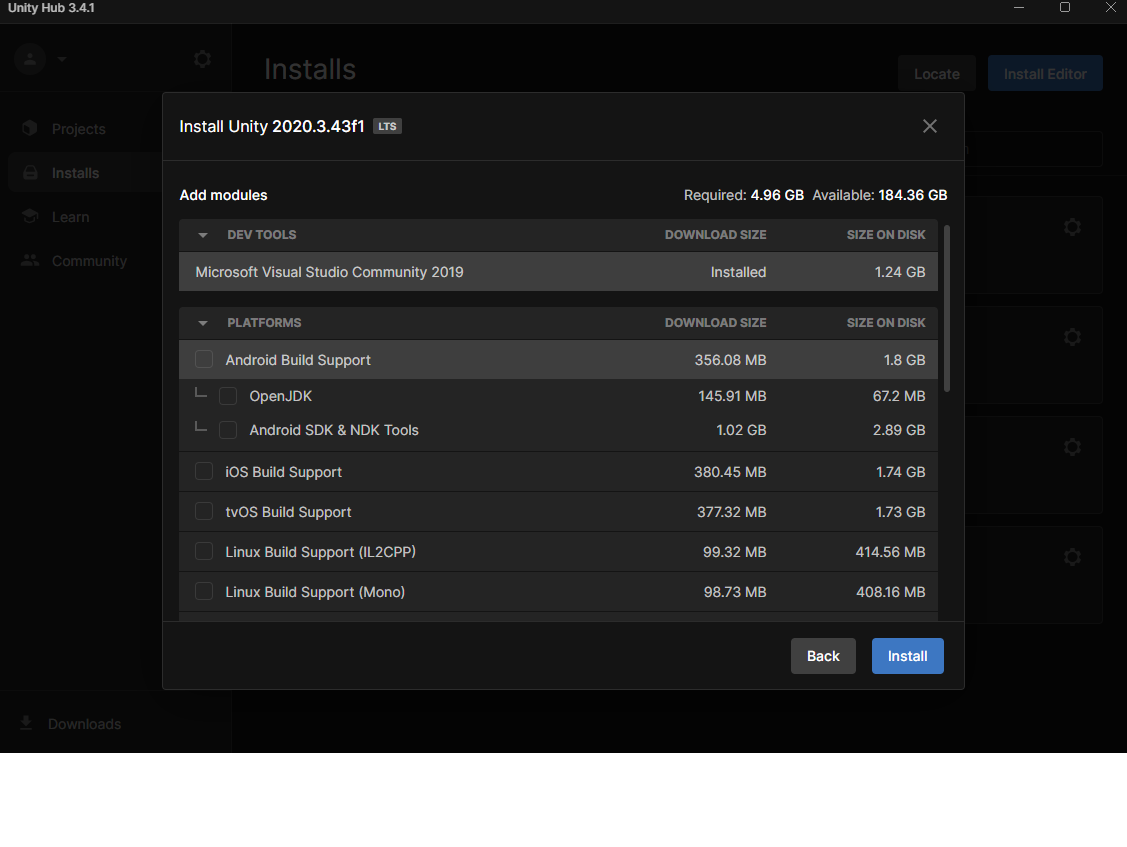Collapse the DEV TOOLS section
The image size is (1127, 847).
click(x=202, y=234)
